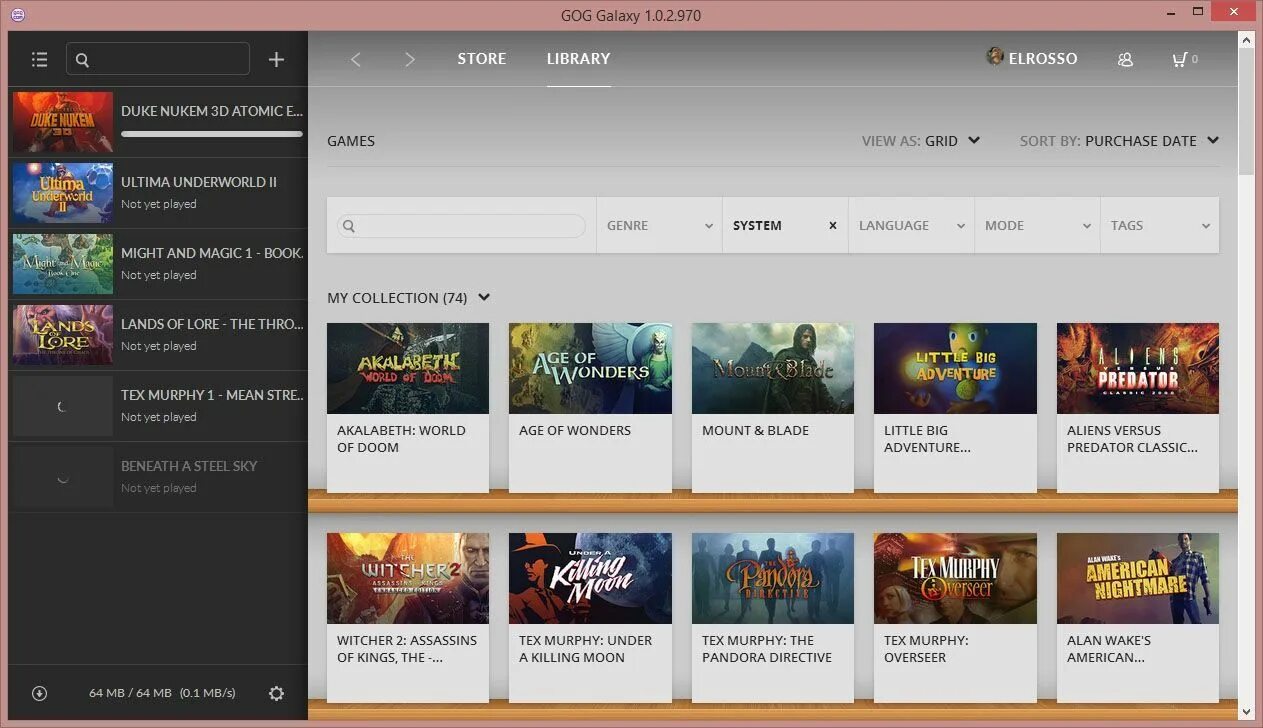
Task: Expand the GENRE filter dropdown
Action: 659,226
